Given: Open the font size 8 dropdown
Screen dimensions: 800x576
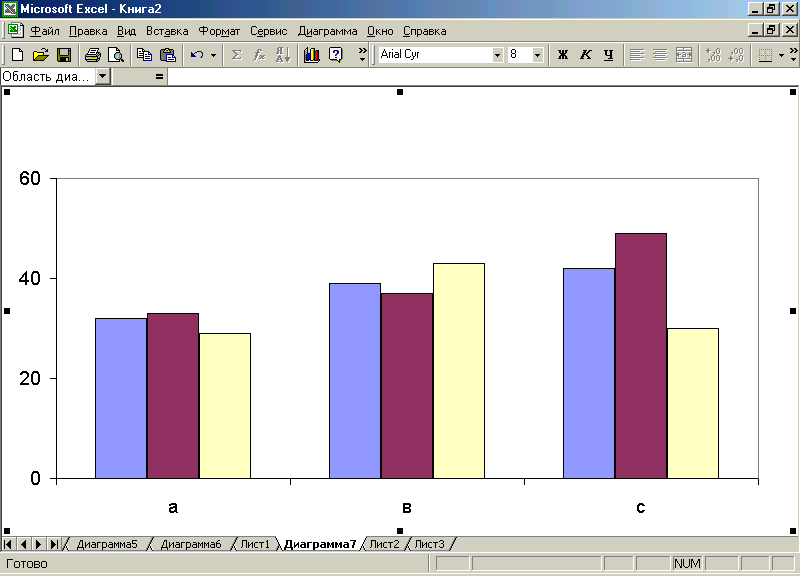Looking at the screenshot, I should click(x=537, y=55).
